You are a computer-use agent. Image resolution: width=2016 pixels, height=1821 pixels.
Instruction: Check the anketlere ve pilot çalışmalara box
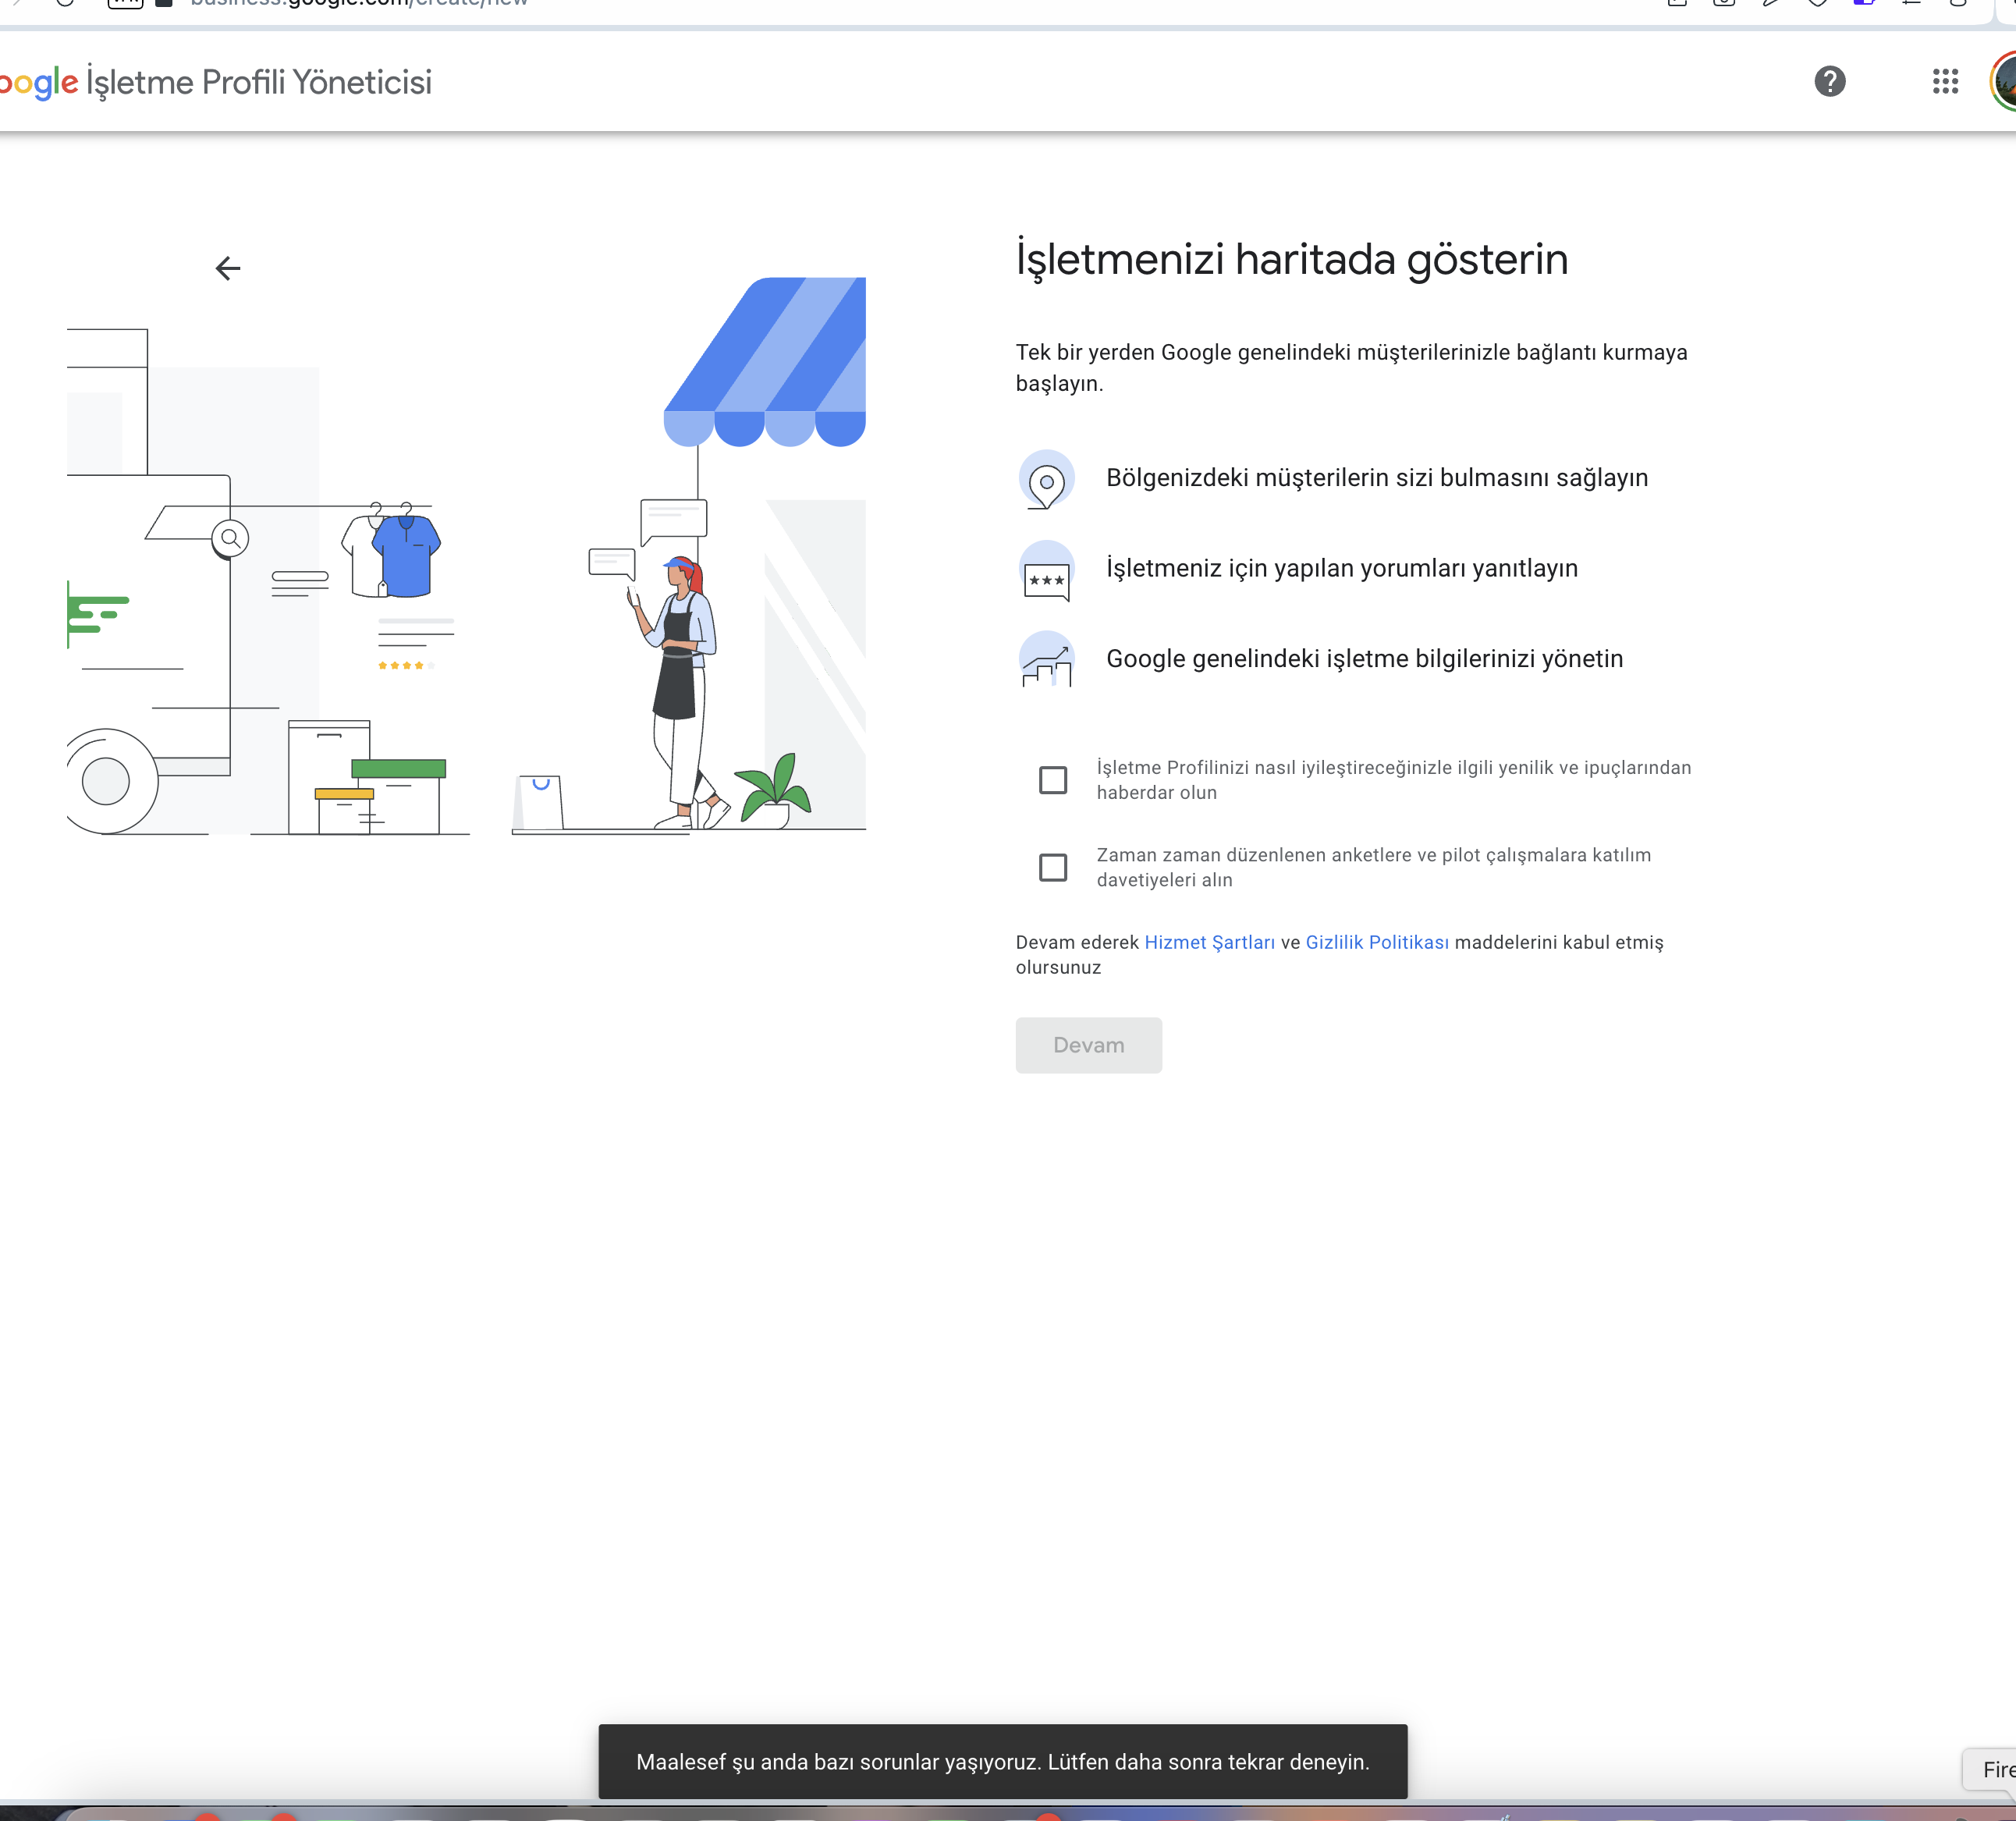1052,867
